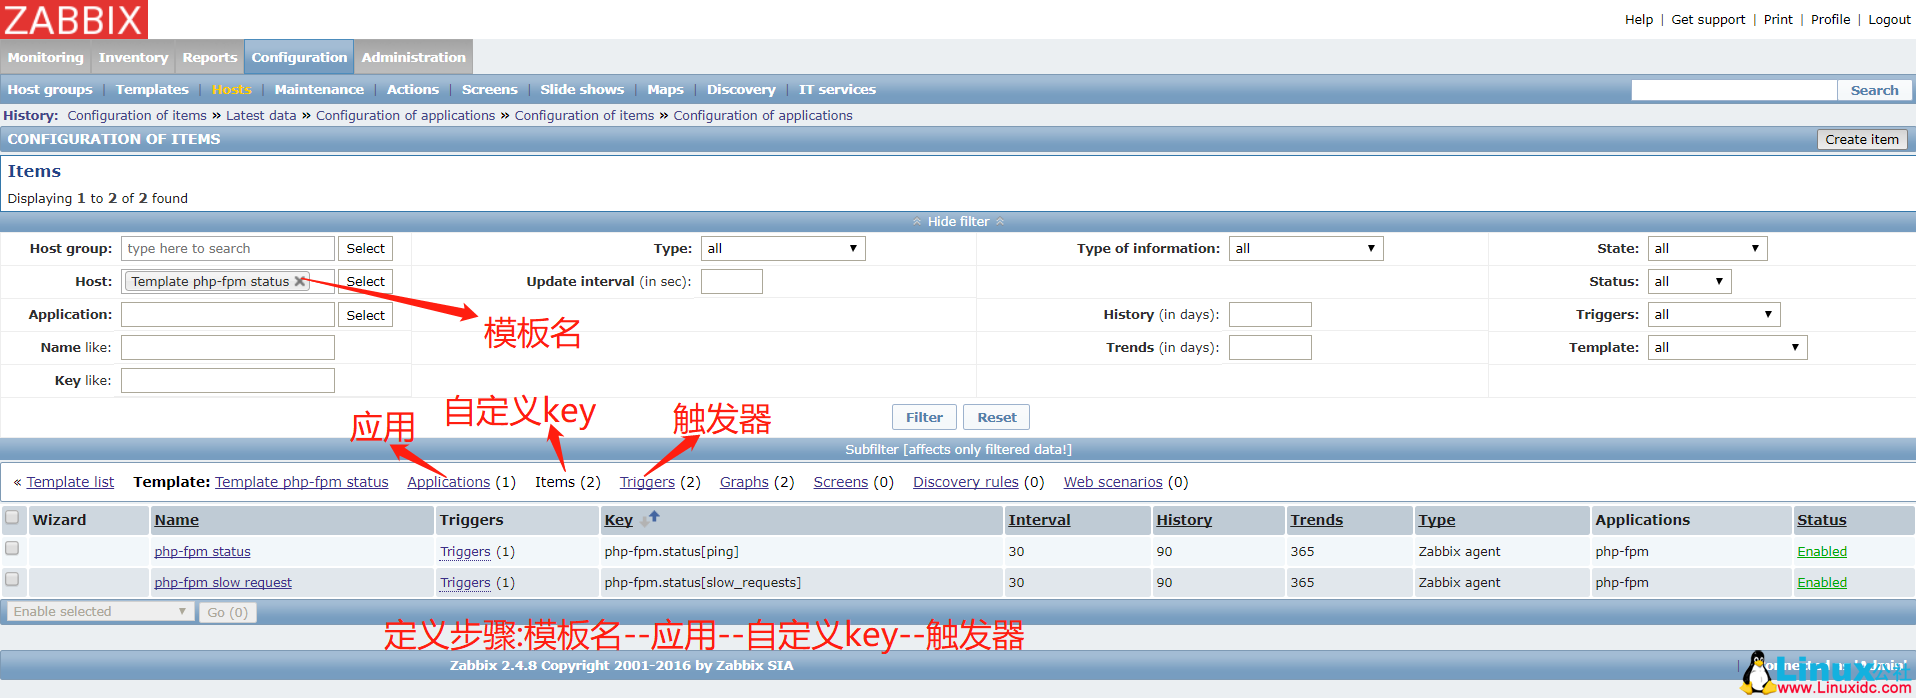Image resolution: width=1916 pixels, height=698 pixels.
Task: Click the Logout link
Action: pos(1889,19)
